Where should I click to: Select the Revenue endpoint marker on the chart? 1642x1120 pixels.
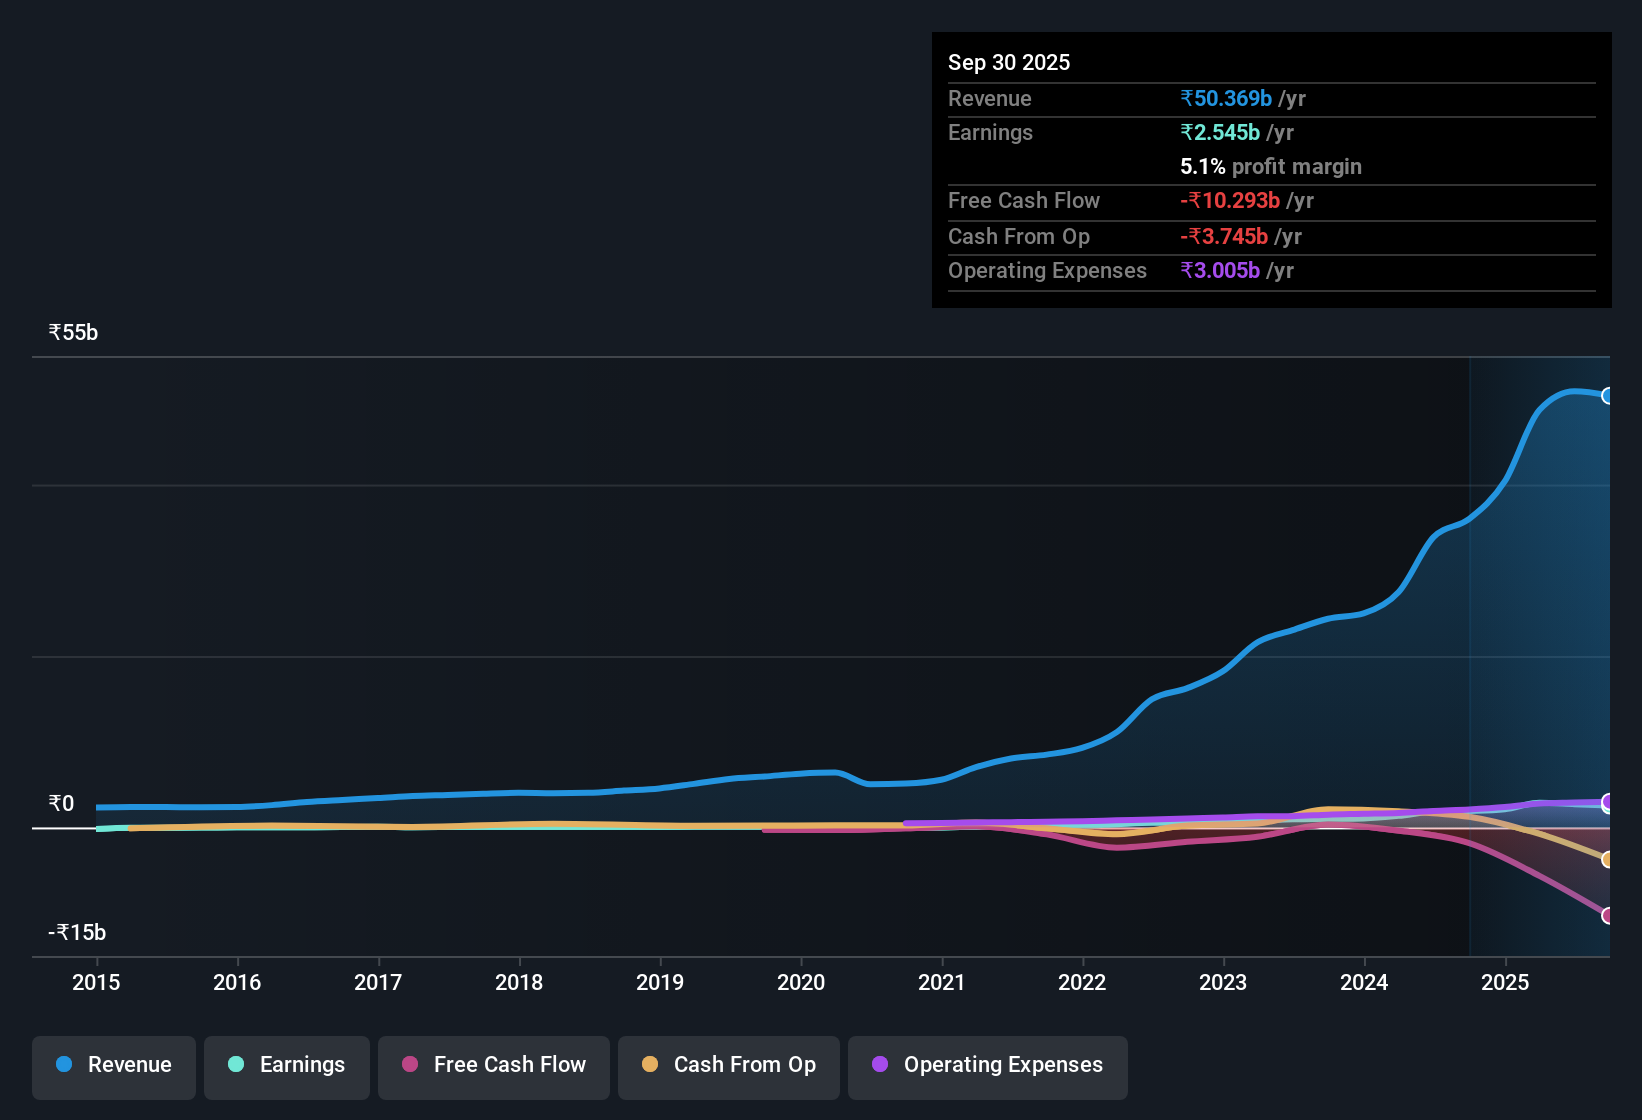pos(1608,396)
